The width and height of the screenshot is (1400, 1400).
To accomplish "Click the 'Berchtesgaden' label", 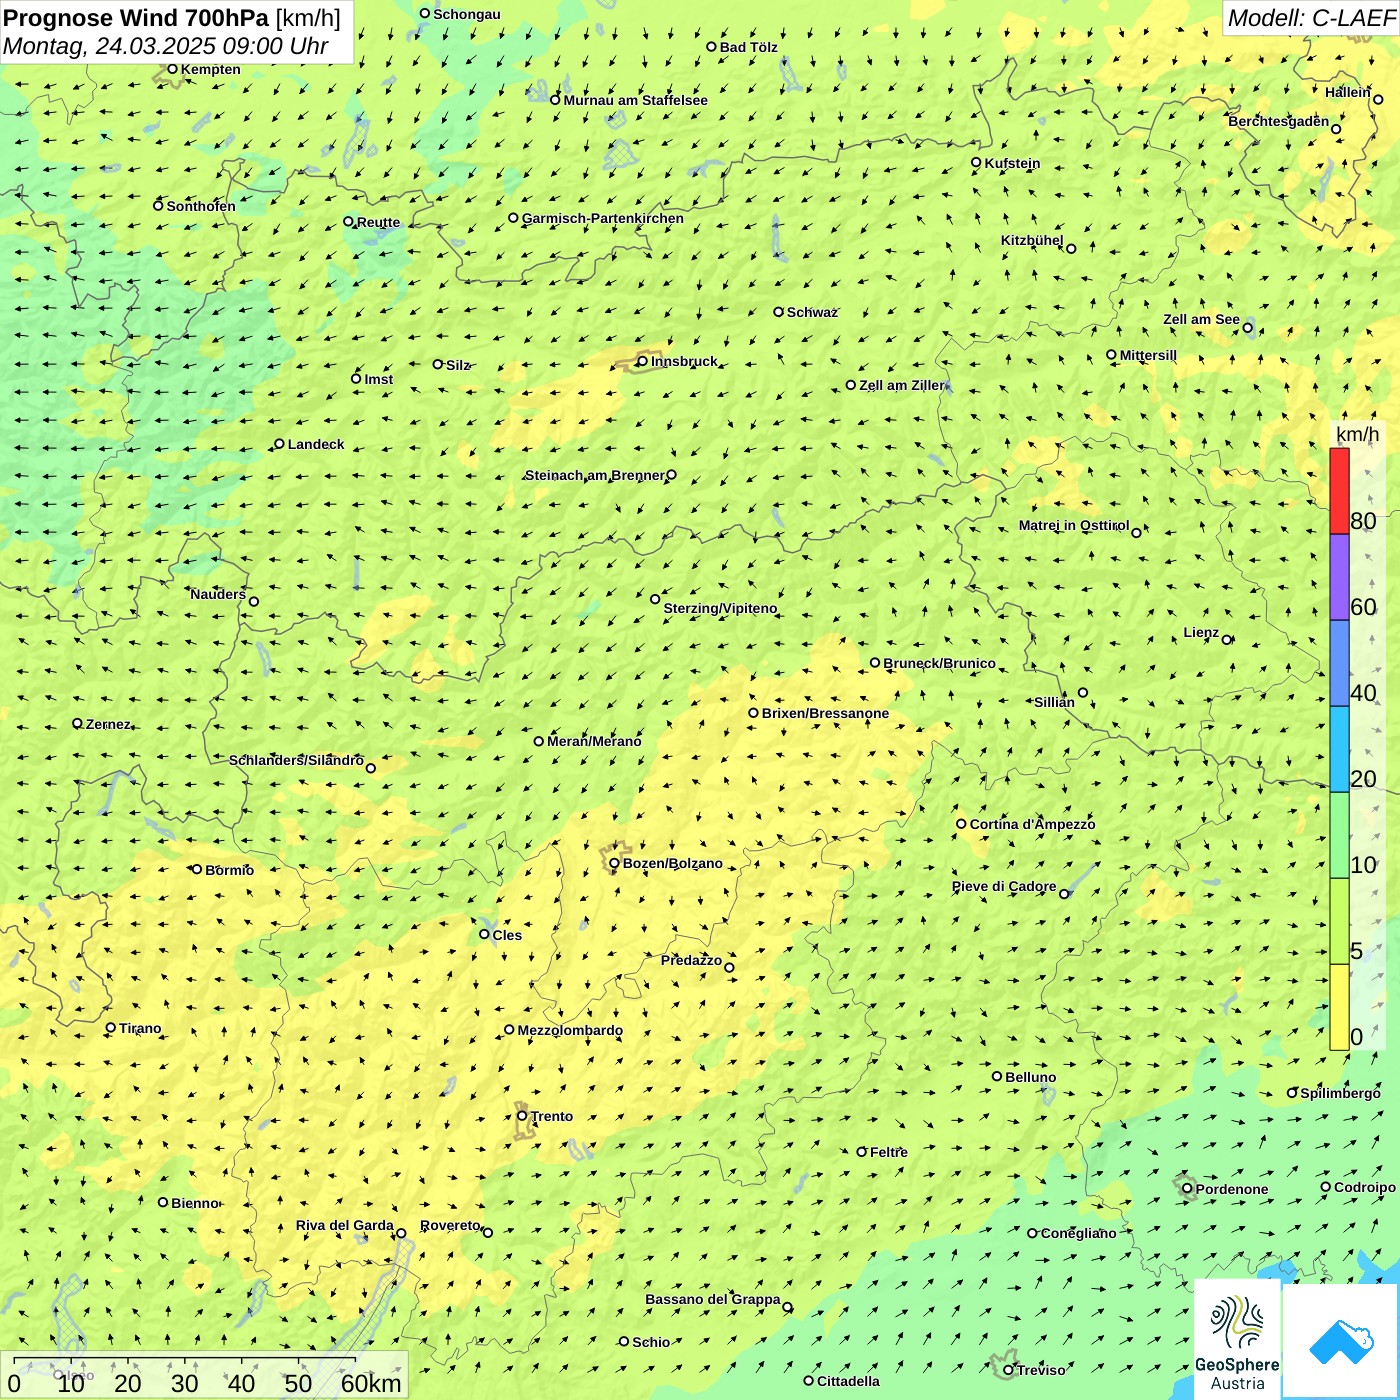I will coord(1279,121).
